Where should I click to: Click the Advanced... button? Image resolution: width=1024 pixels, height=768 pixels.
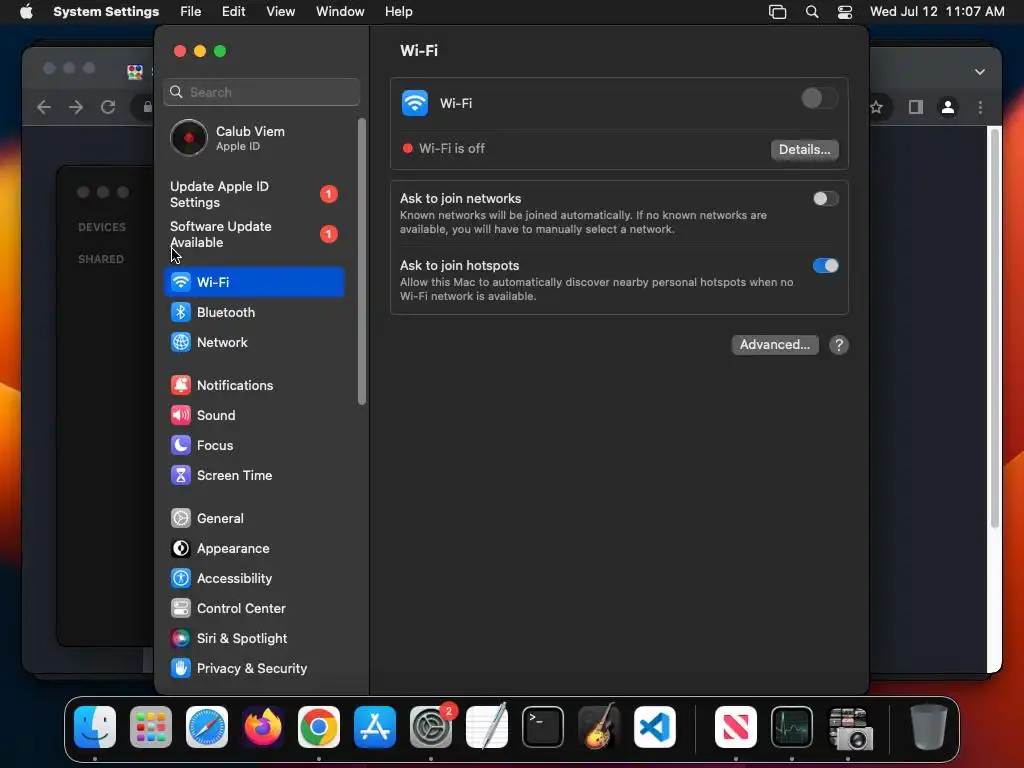point(775,345)
